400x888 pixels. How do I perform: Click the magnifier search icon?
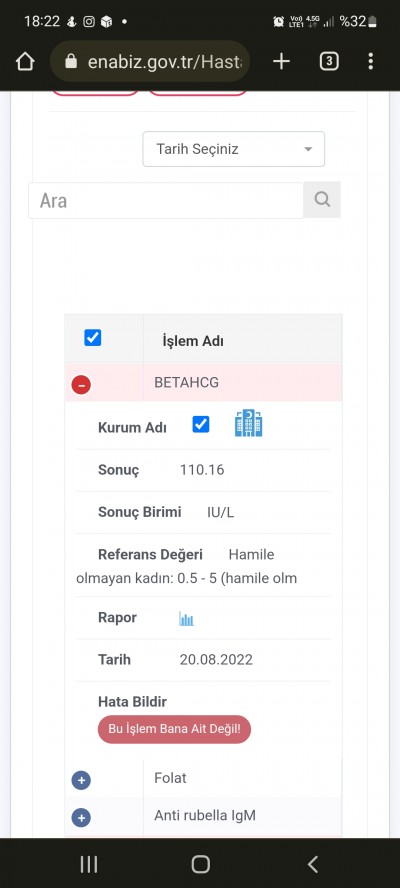[322, 199]
